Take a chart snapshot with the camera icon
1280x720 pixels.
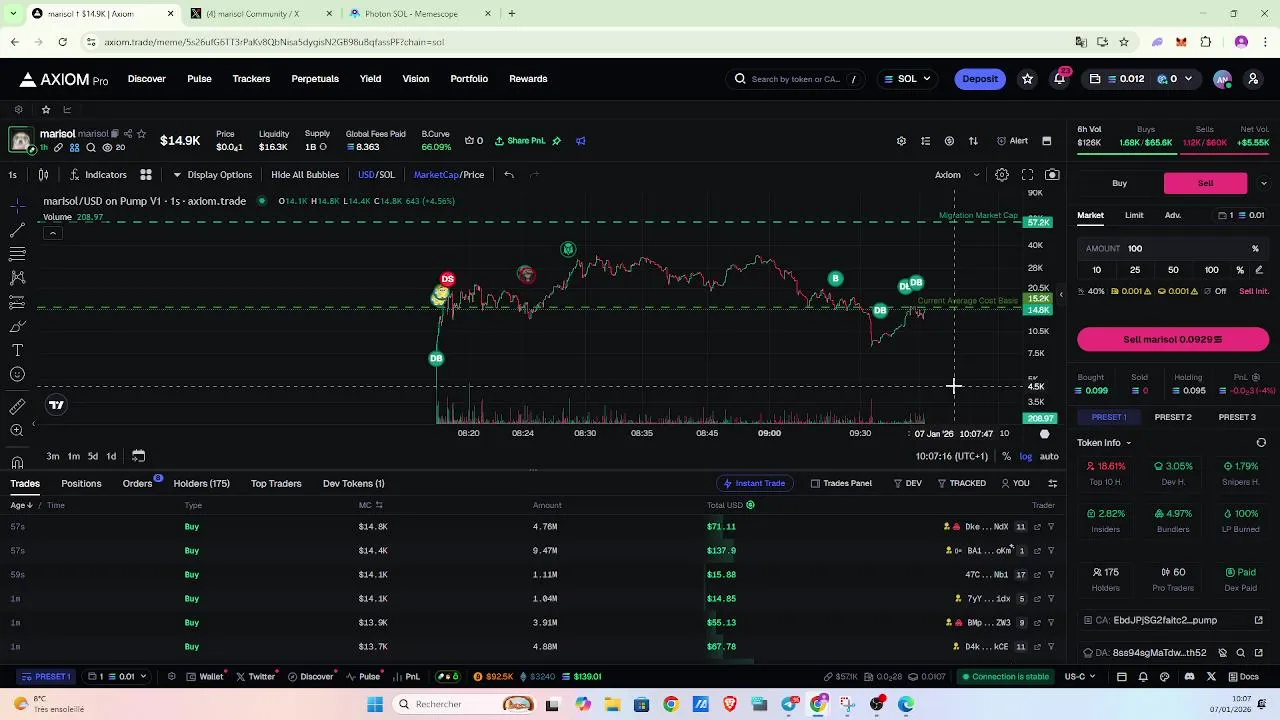point(1052,175)
